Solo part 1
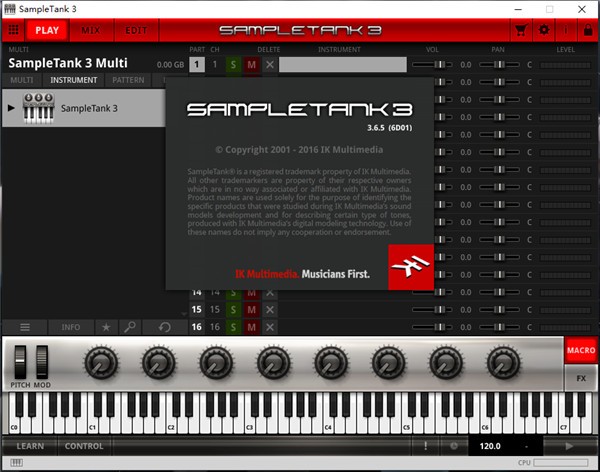 (233, 64)
